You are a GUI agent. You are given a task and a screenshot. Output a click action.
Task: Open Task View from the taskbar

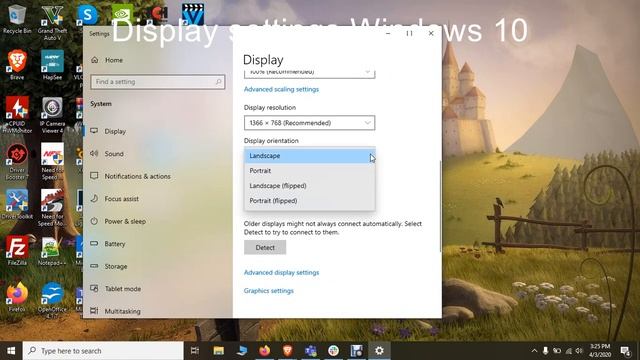tap(195, 351)
